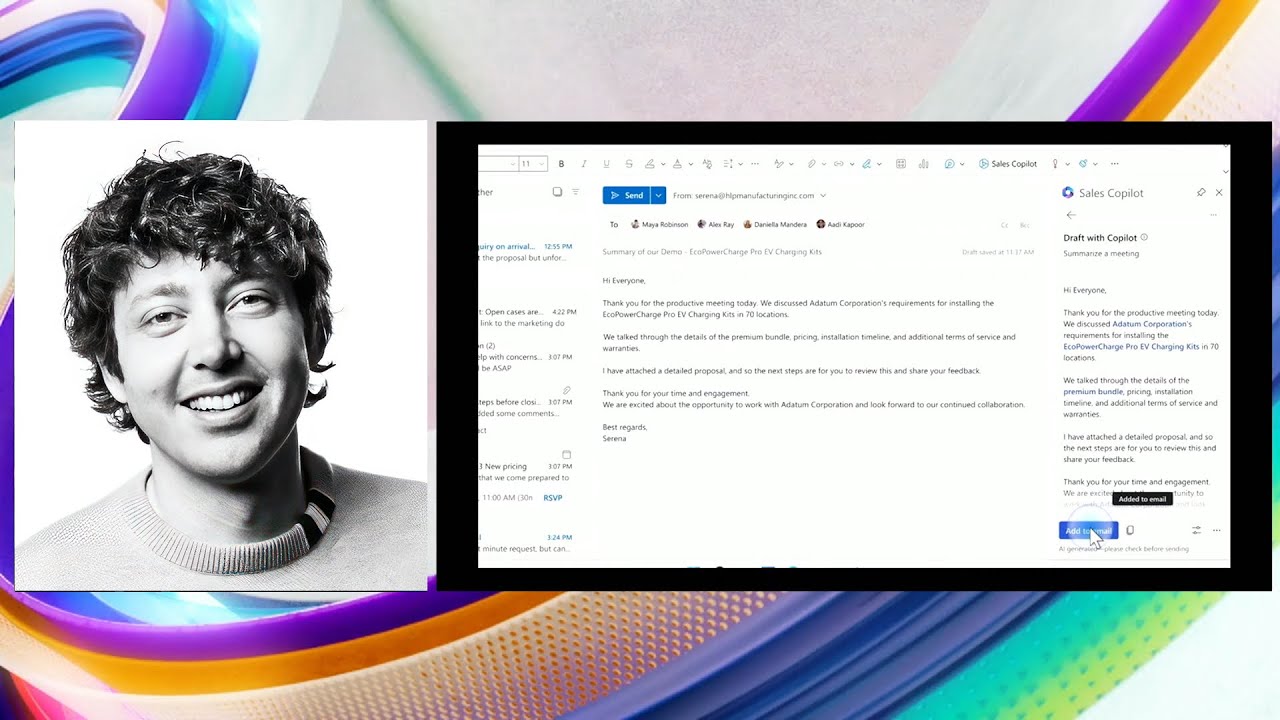Open the EcoPowerCharge Pro EV Charging Kits link
The image size is (1280, 720).
1131,346
